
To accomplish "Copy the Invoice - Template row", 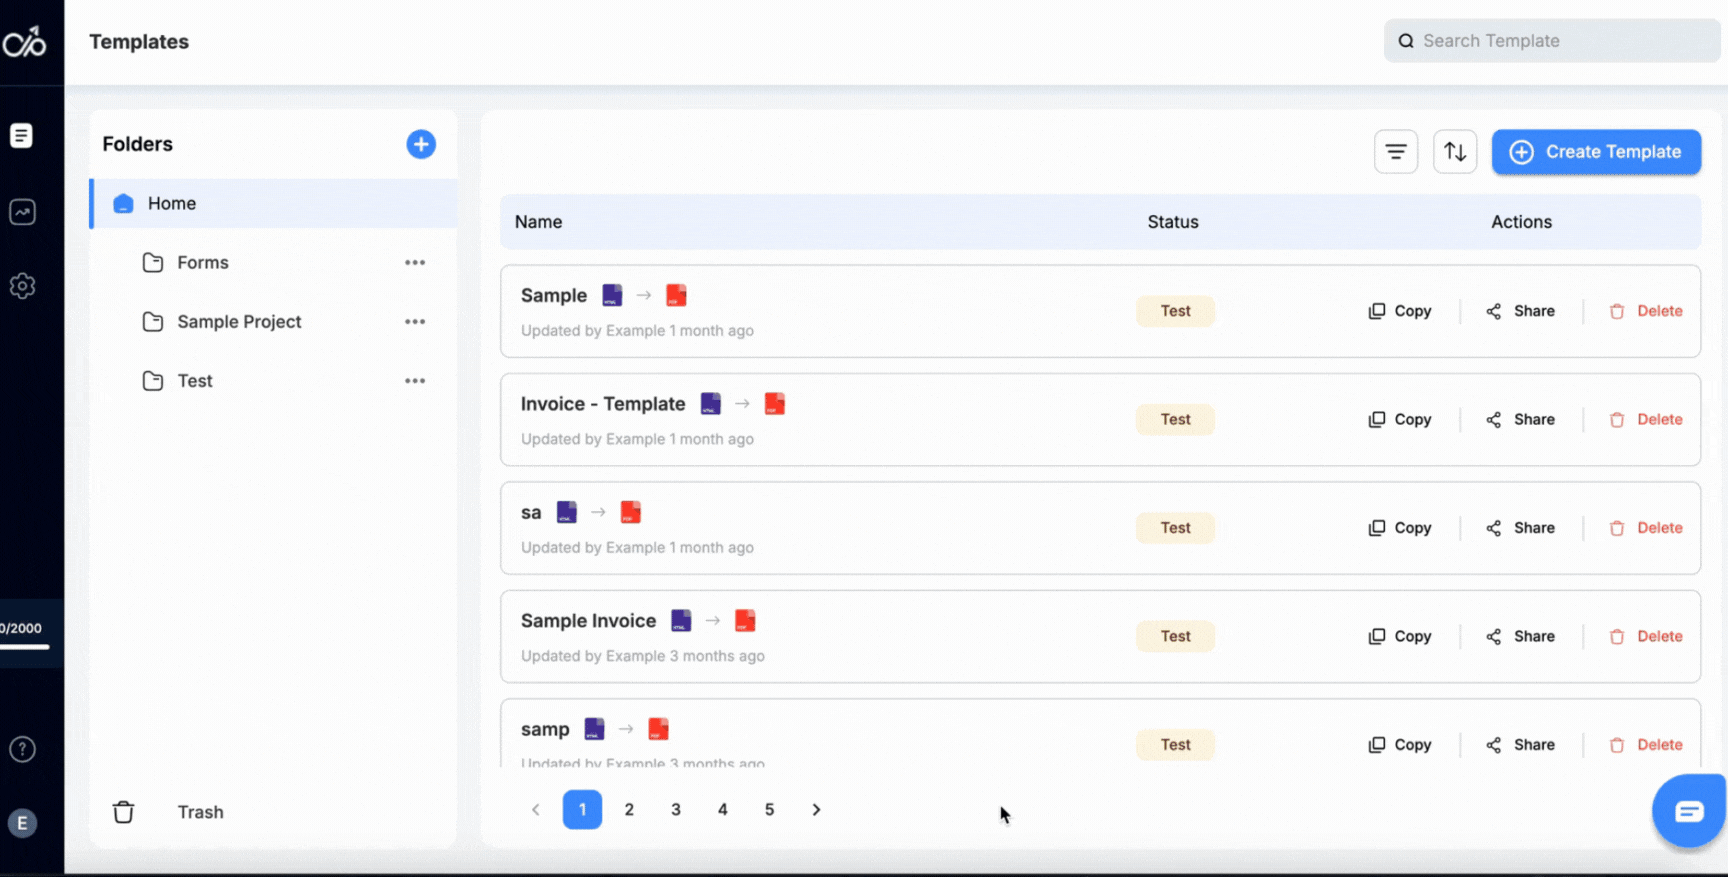I will pos(1400,420).
